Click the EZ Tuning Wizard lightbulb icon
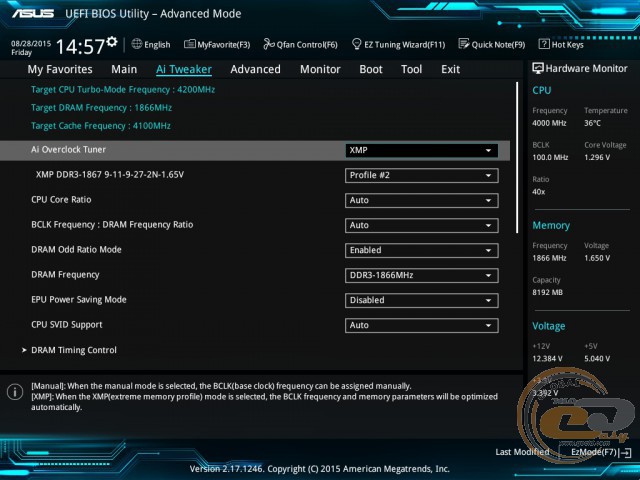640x480 pixels. [x=356, y=44]
